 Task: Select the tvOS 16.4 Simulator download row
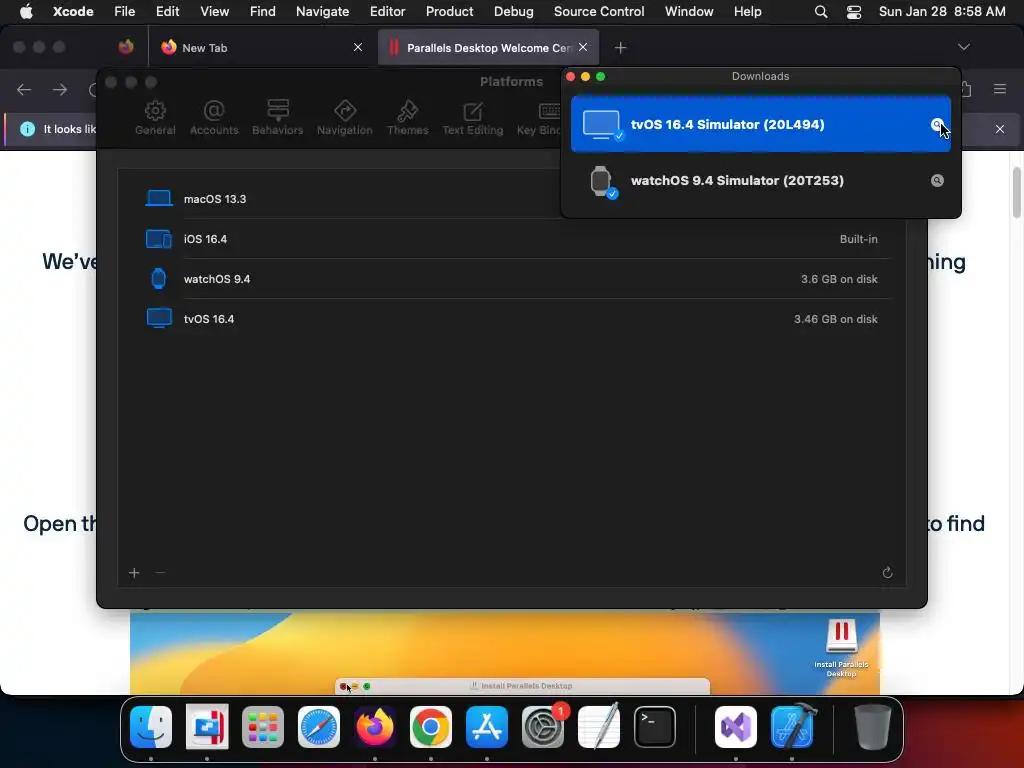click(761, 124)
